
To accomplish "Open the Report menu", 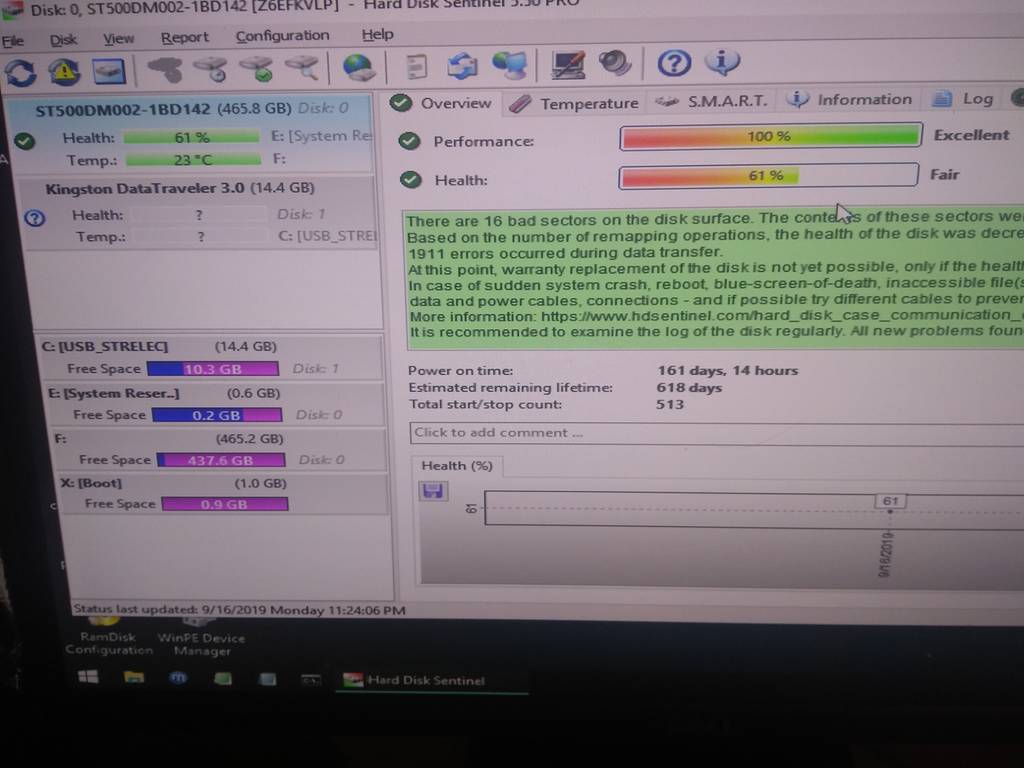I will tap(185, 38).
